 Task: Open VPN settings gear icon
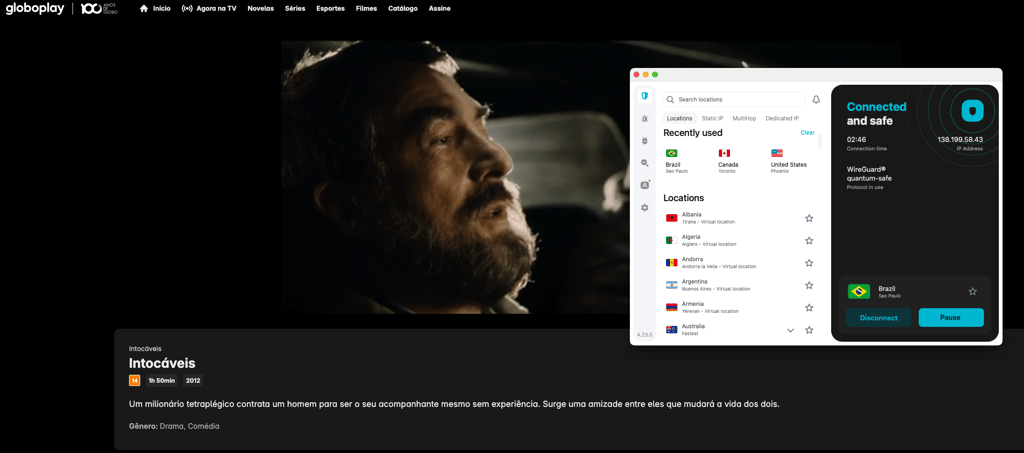click(645, 208)
